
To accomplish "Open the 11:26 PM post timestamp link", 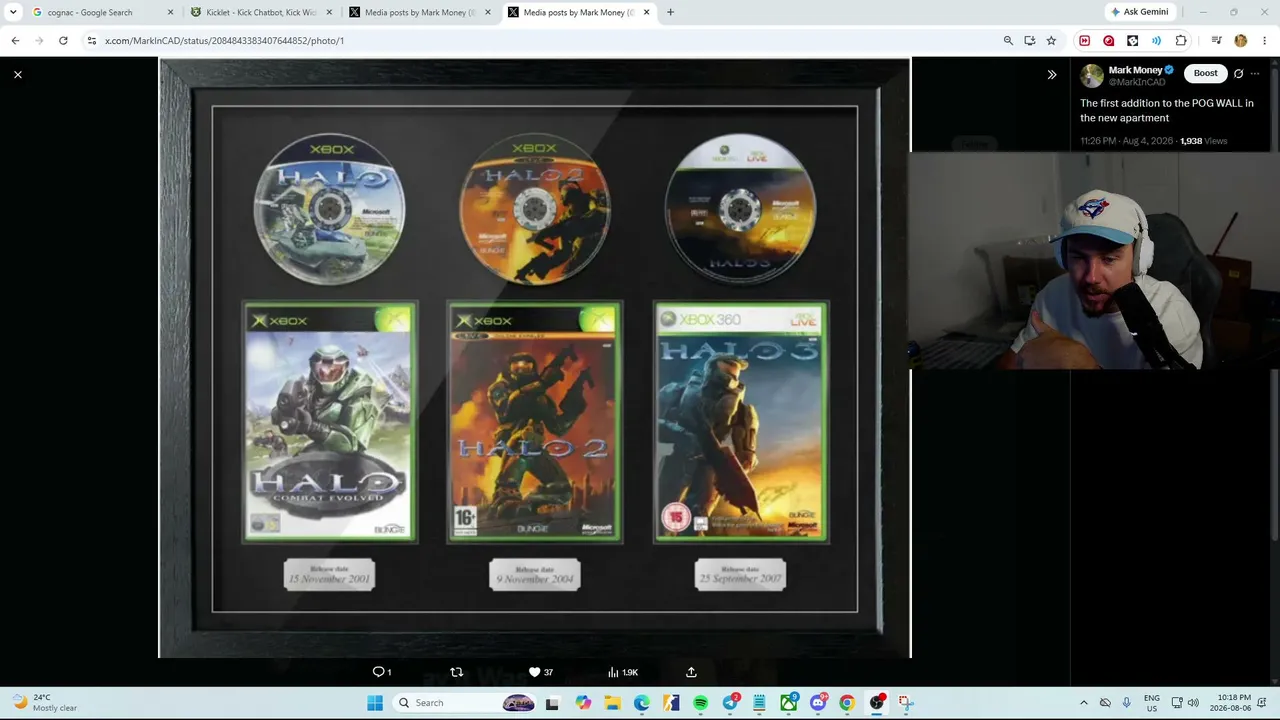I will coord(1127,141).
